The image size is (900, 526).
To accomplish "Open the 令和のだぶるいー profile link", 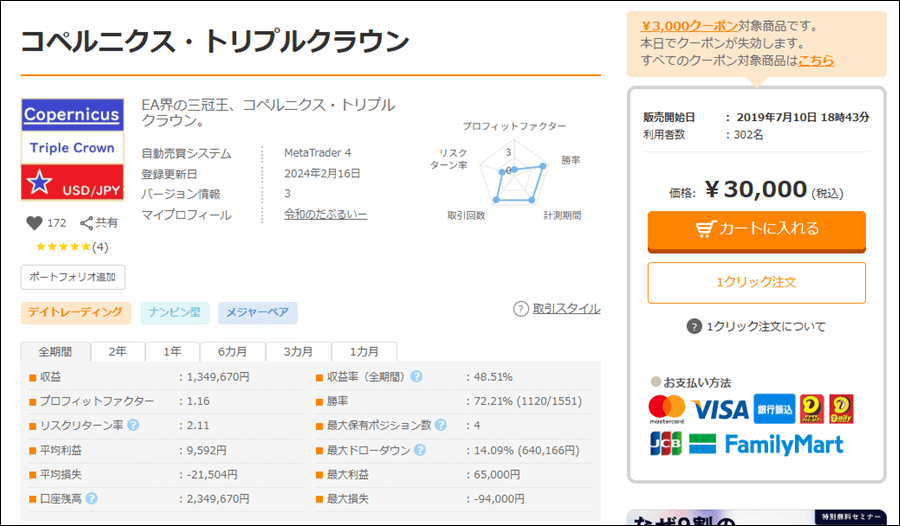I will (x=325, y=215).
